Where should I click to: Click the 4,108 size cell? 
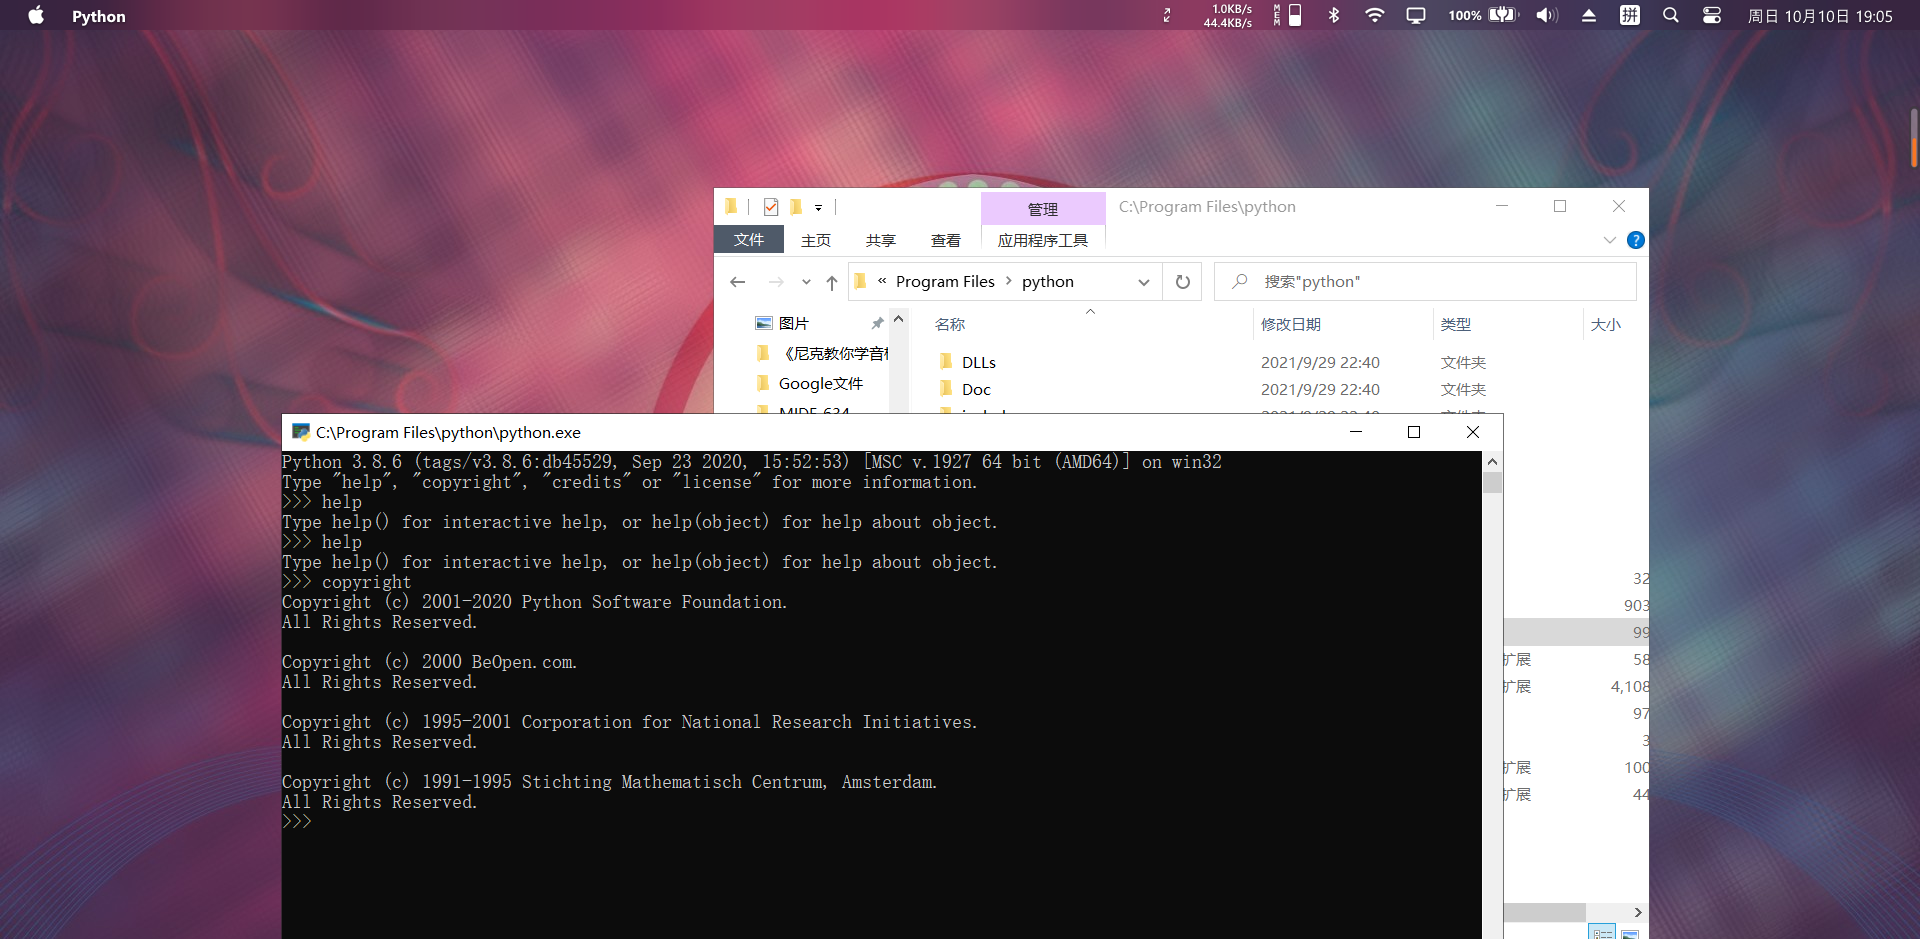click(x=1630, y=687)
